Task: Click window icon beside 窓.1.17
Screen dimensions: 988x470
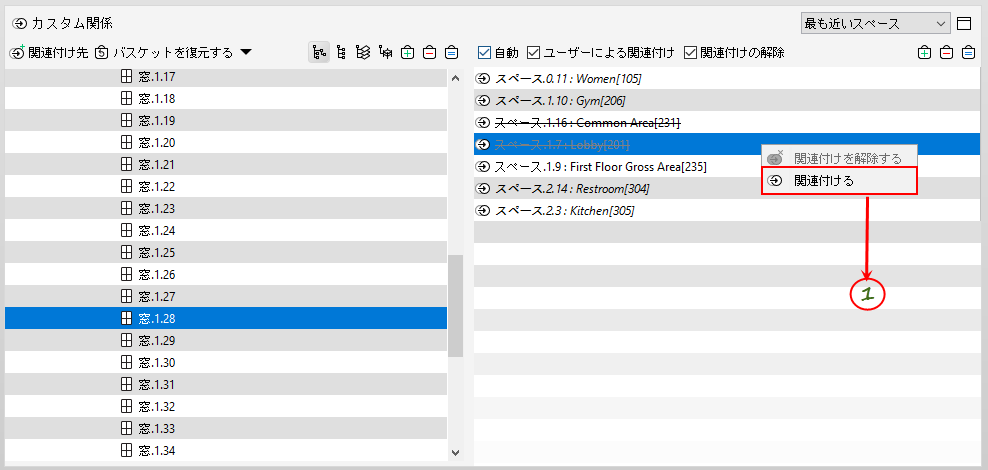Action: pos(126,77)
